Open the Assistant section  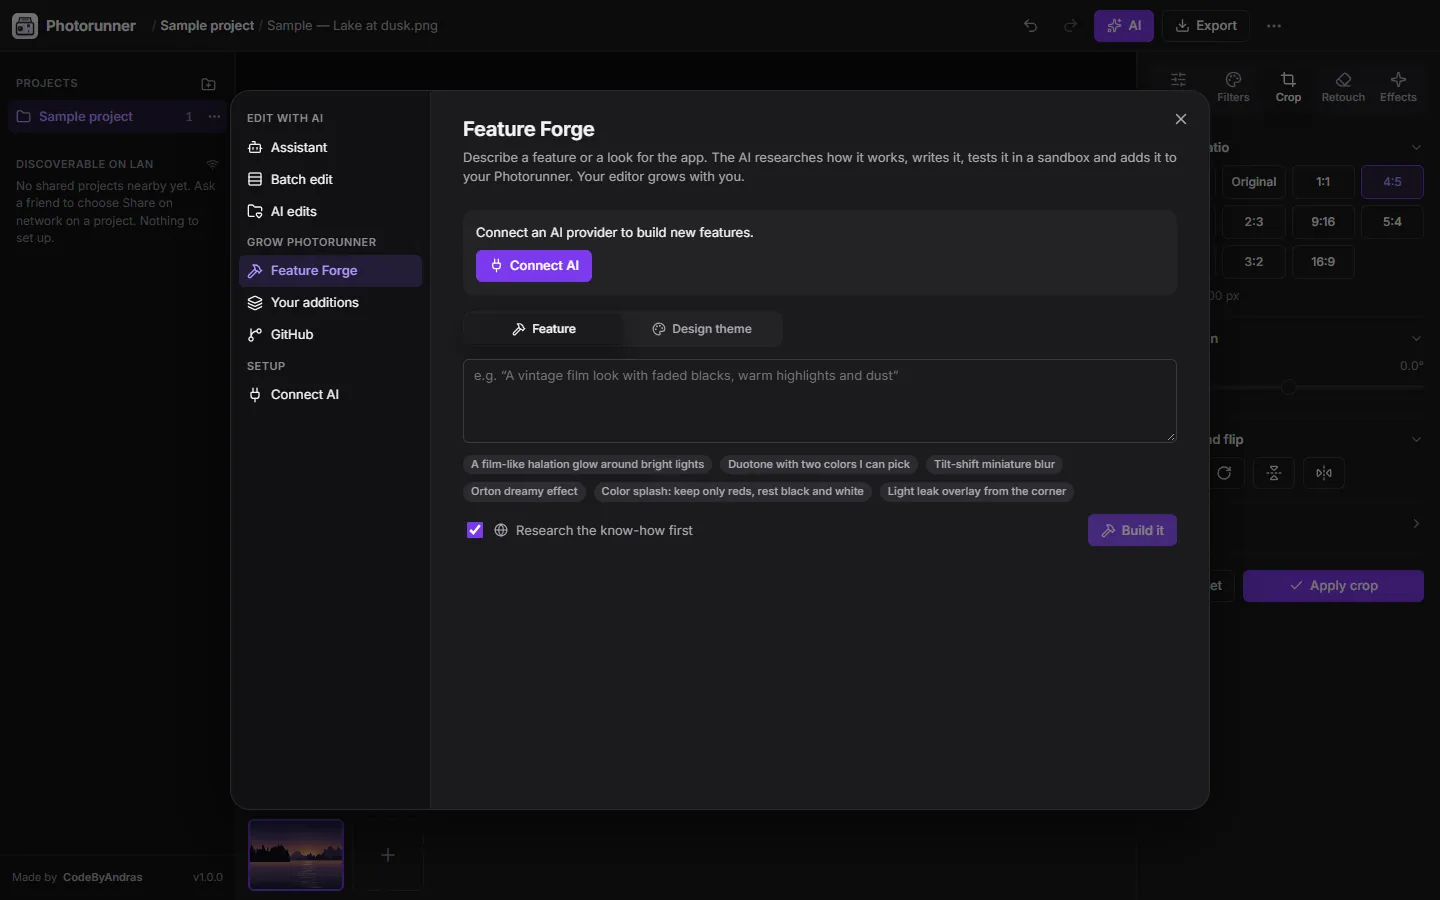click(330, 148)
